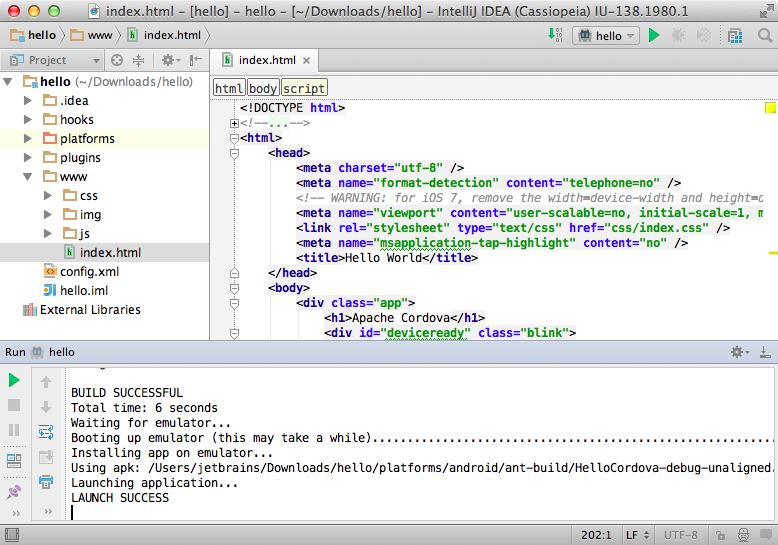The image size is (778, 545).
Task: Expand the plugins folder
Action: tap(28, 158)
